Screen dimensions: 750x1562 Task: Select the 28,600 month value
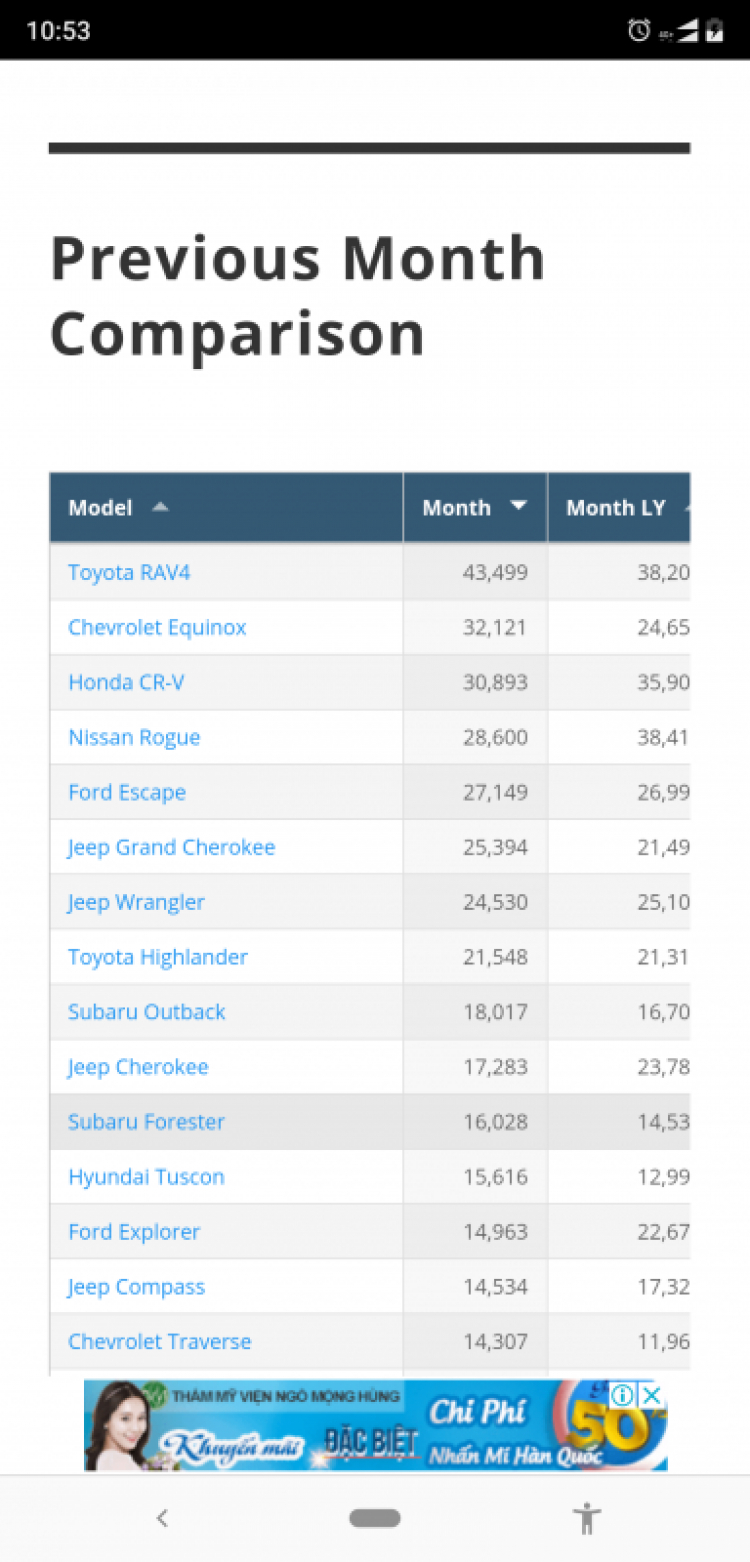tap(495, 737)
